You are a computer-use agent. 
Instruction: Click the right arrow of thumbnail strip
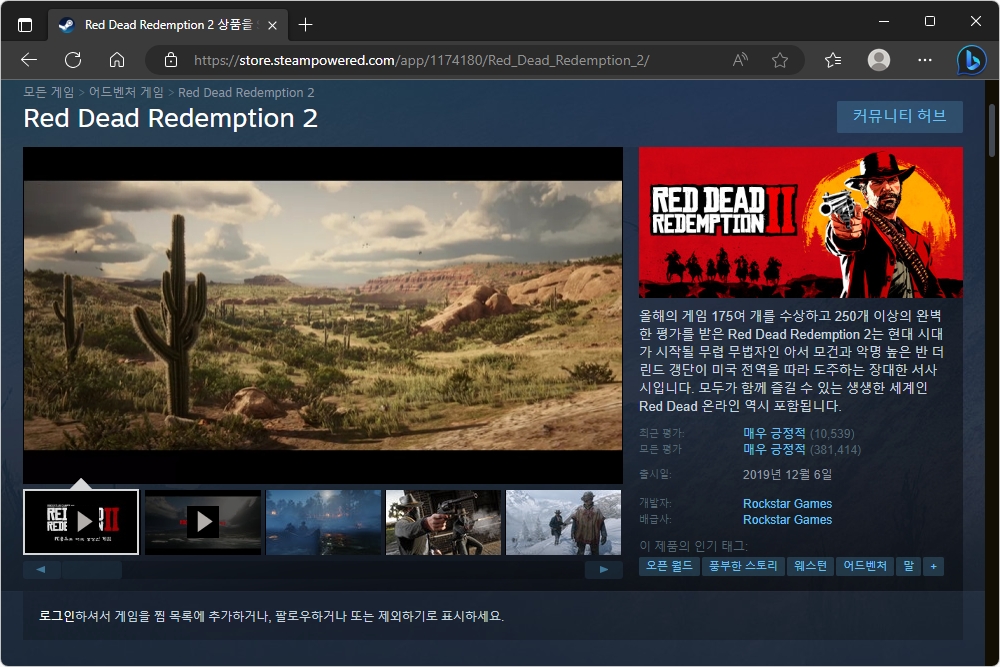[x=603, y=569]
